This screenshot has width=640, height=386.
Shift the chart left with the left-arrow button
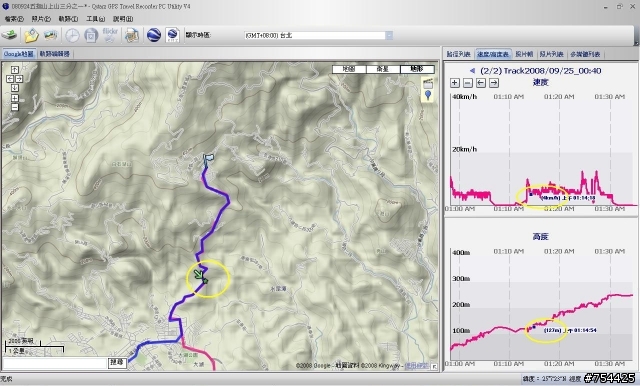click(481, 83)
